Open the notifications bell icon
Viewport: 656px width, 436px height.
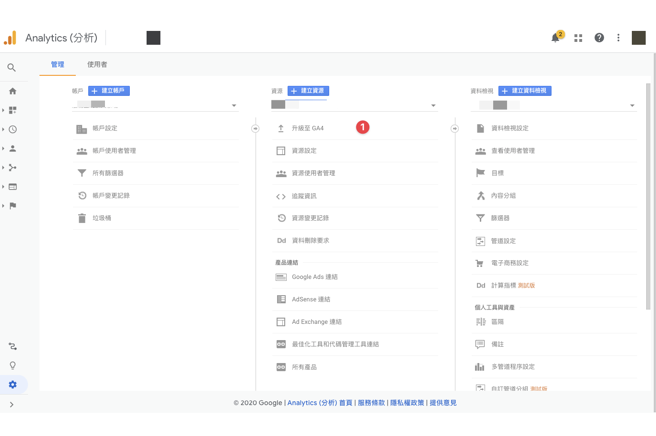(x=556, y=38)
